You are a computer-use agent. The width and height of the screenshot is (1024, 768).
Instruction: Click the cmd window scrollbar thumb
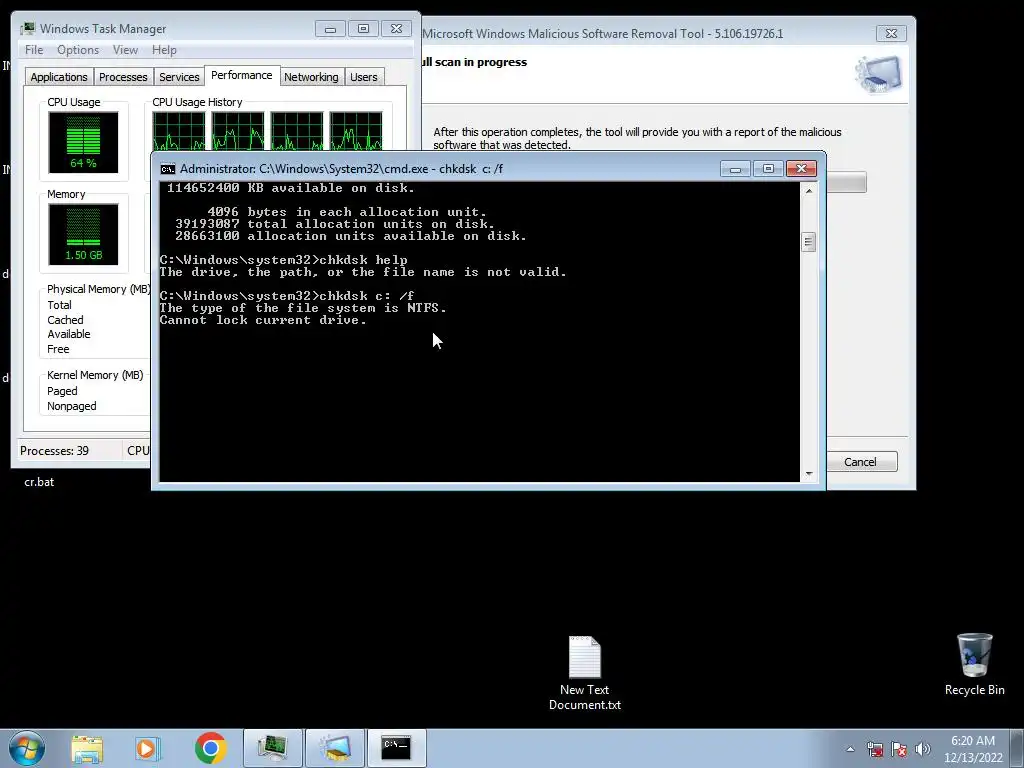pyautogui.click(x=808, y=242)
